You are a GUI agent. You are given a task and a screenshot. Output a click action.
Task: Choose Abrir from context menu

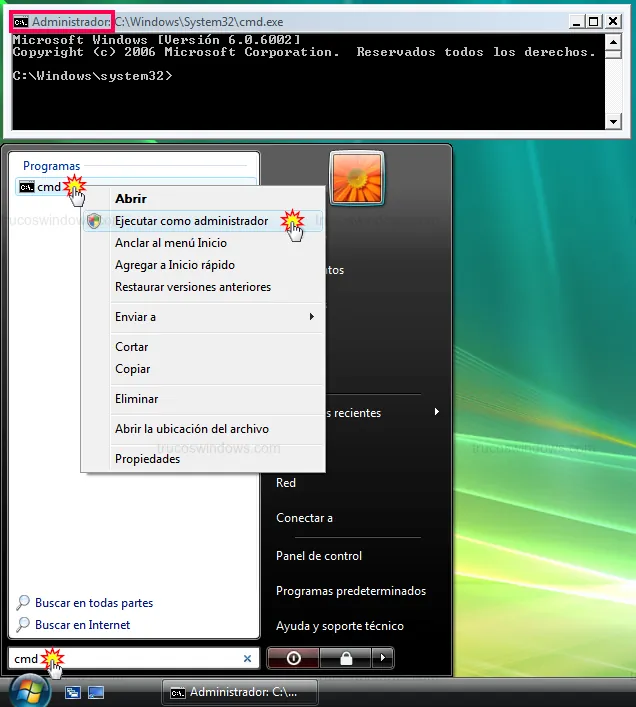pyautogui.click(x=131, y=199)
